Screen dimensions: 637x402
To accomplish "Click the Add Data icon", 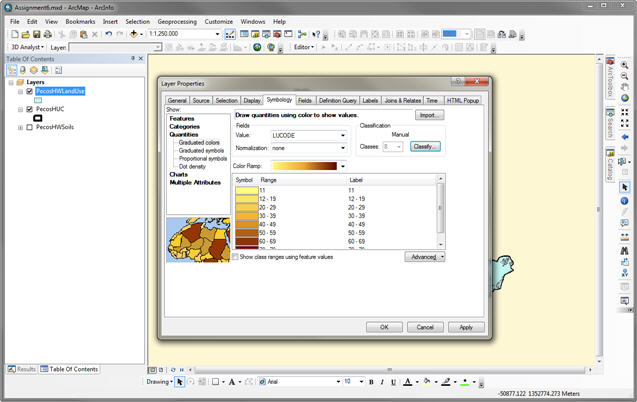I will pyautogui.click(x=133, y=35).
